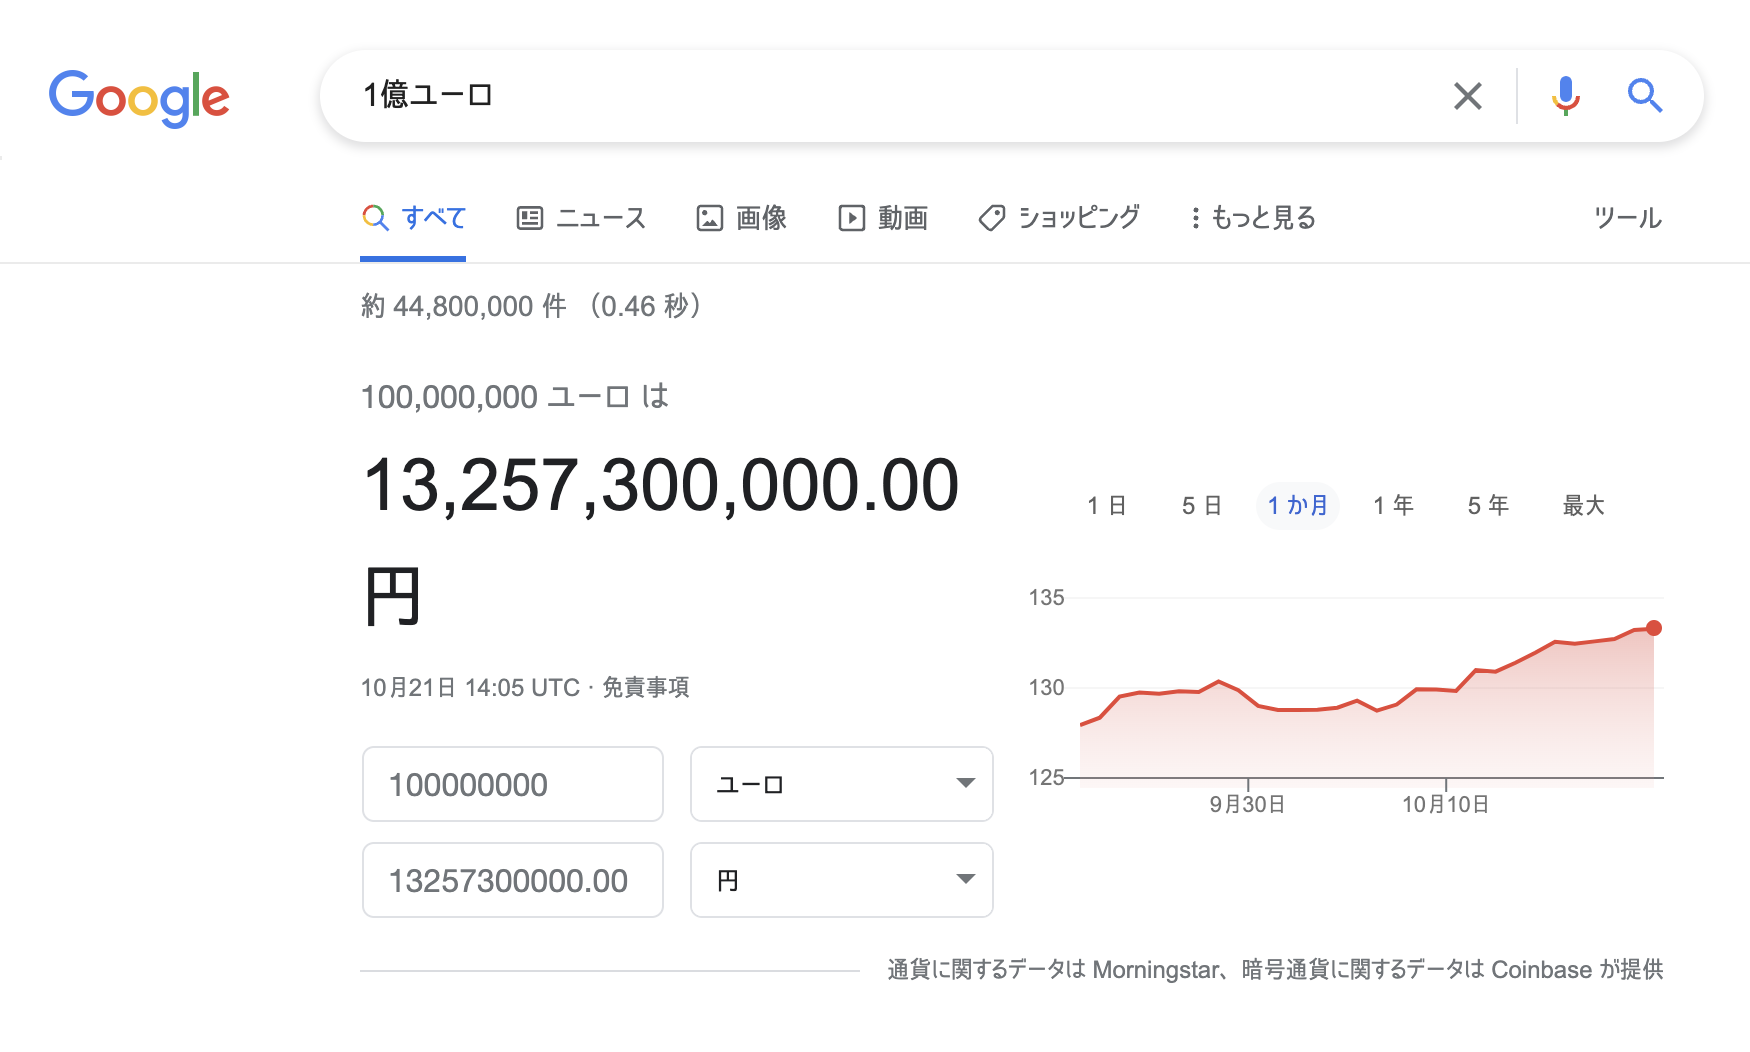The width and height of the screenshot is (1750, 1052).
Task: Open the 免責事項 disclaimer link
Action: point(645,688)
